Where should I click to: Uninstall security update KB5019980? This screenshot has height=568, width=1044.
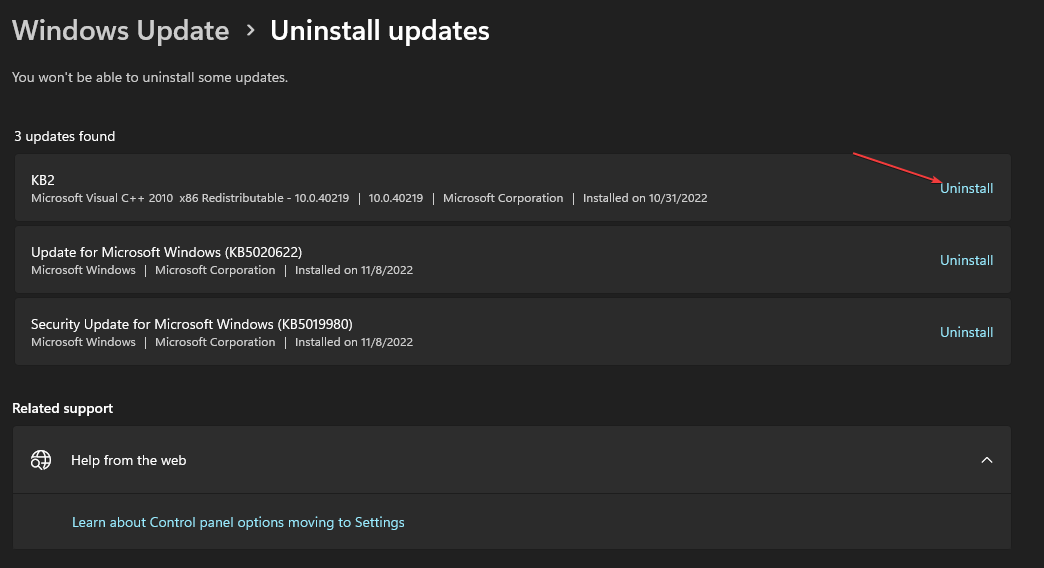coord(966,332)
